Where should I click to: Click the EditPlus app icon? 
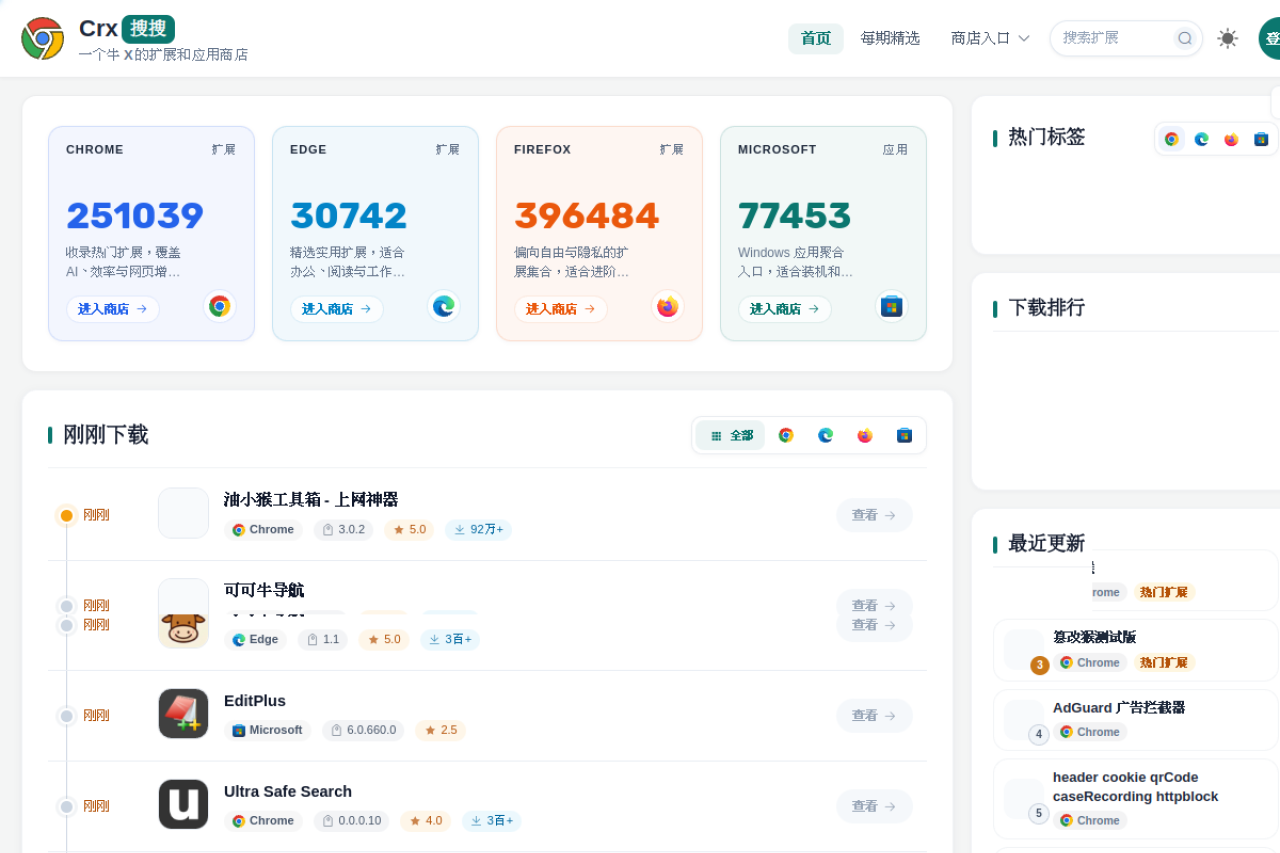[183, 714]
